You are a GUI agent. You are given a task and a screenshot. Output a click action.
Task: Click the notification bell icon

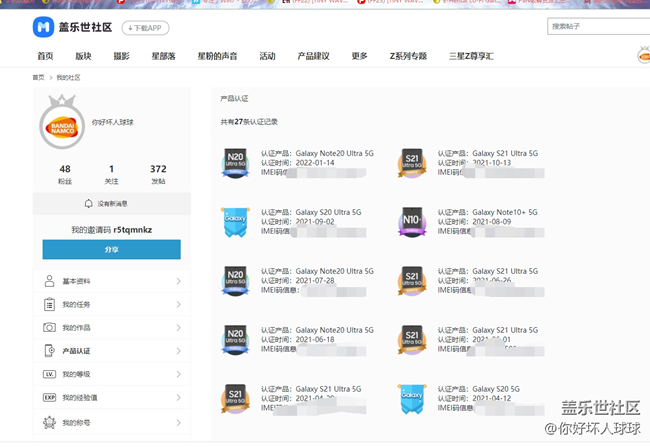click(x=88, y=203)
